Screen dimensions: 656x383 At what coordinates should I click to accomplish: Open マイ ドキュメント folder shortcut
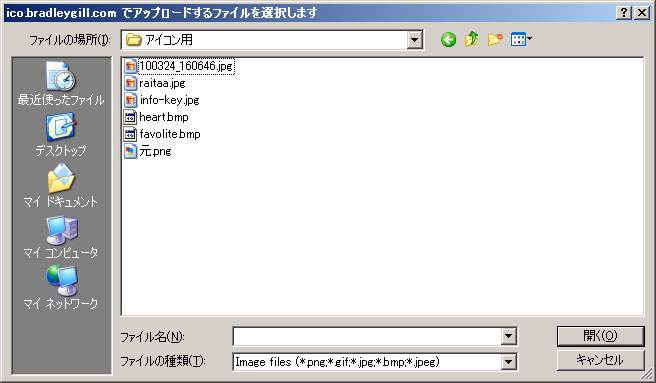[x=61, y=185]
